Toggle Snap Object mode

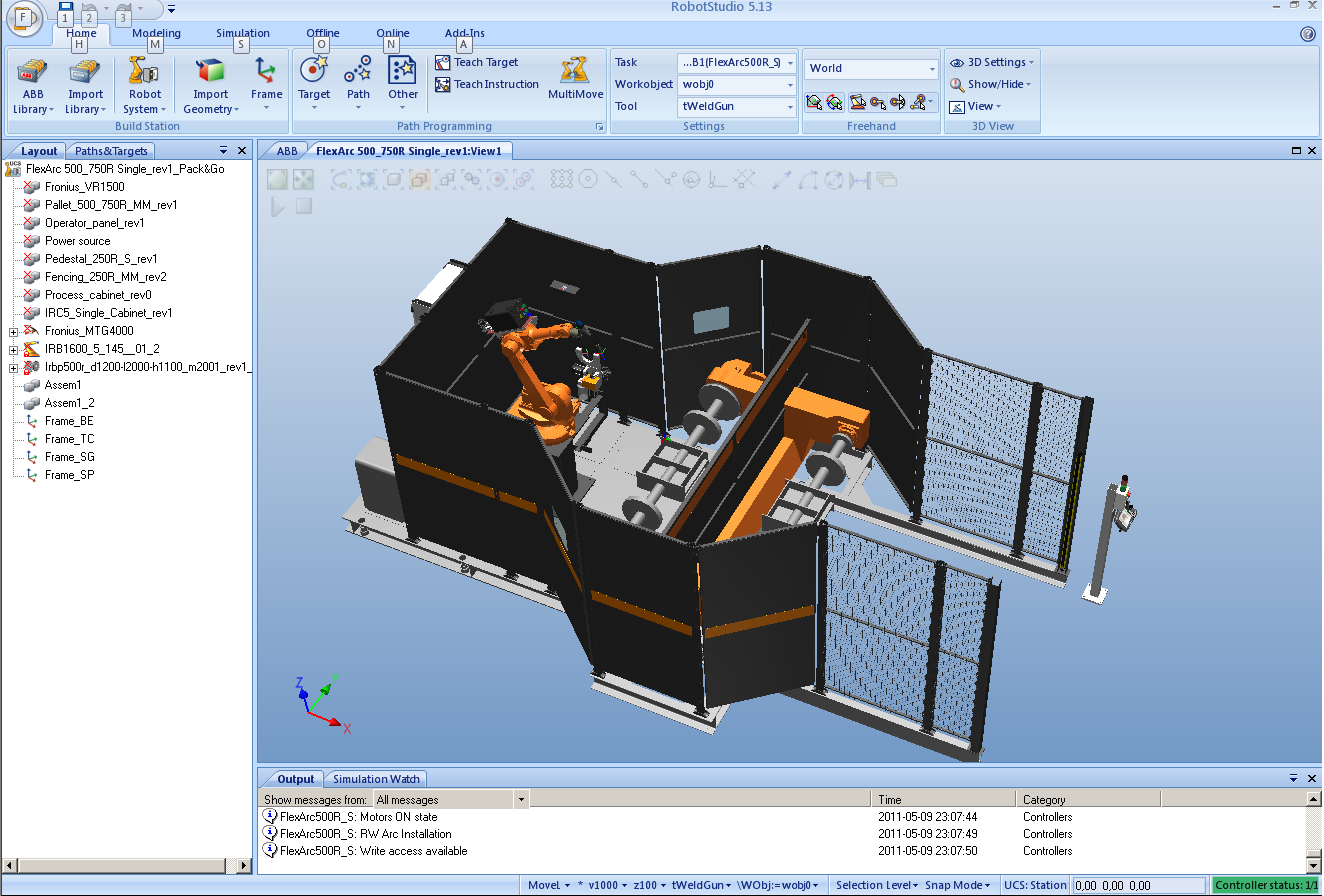tap(561, 180)
